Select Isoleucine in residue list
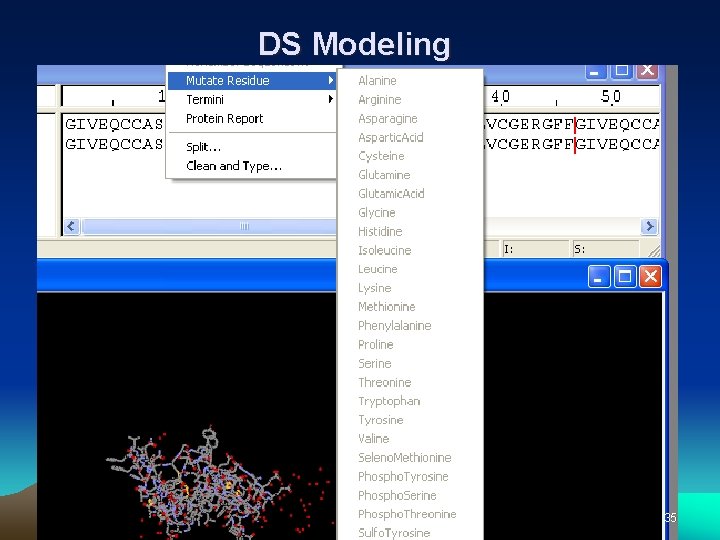 (384, 250)
